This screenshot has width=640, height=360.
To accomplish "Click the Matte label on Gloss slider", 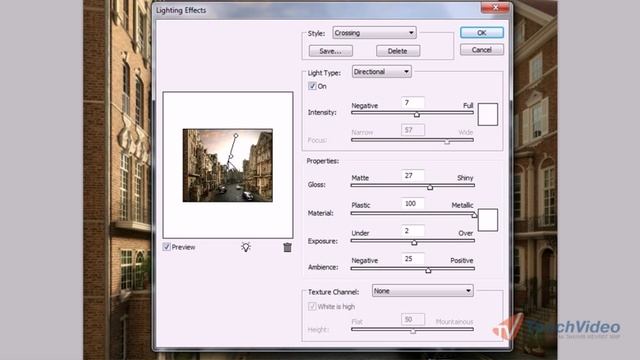I will (360, 178).
